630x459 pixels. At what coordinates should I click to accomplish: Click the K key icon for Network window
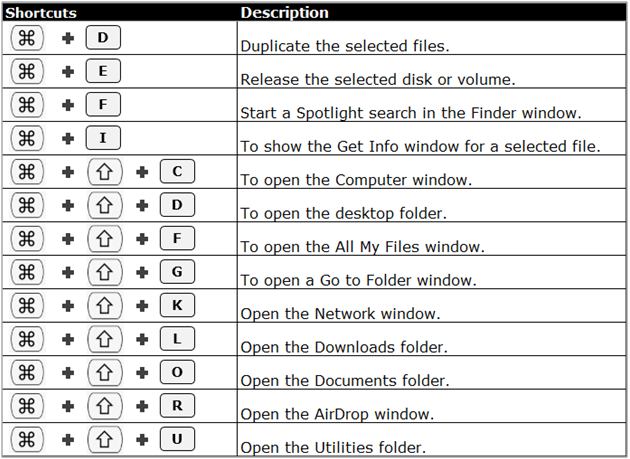click(177, 305)
